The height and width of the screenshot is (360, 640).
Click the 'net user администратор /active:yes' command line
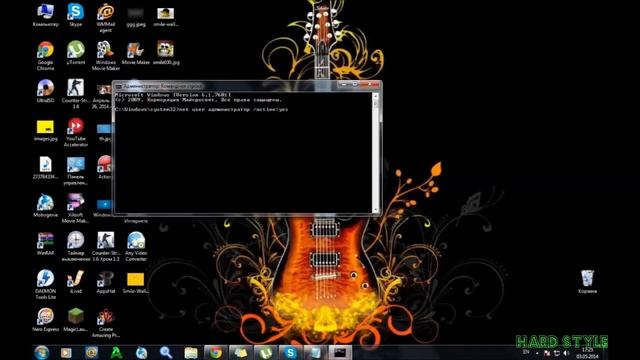[202, 109]
